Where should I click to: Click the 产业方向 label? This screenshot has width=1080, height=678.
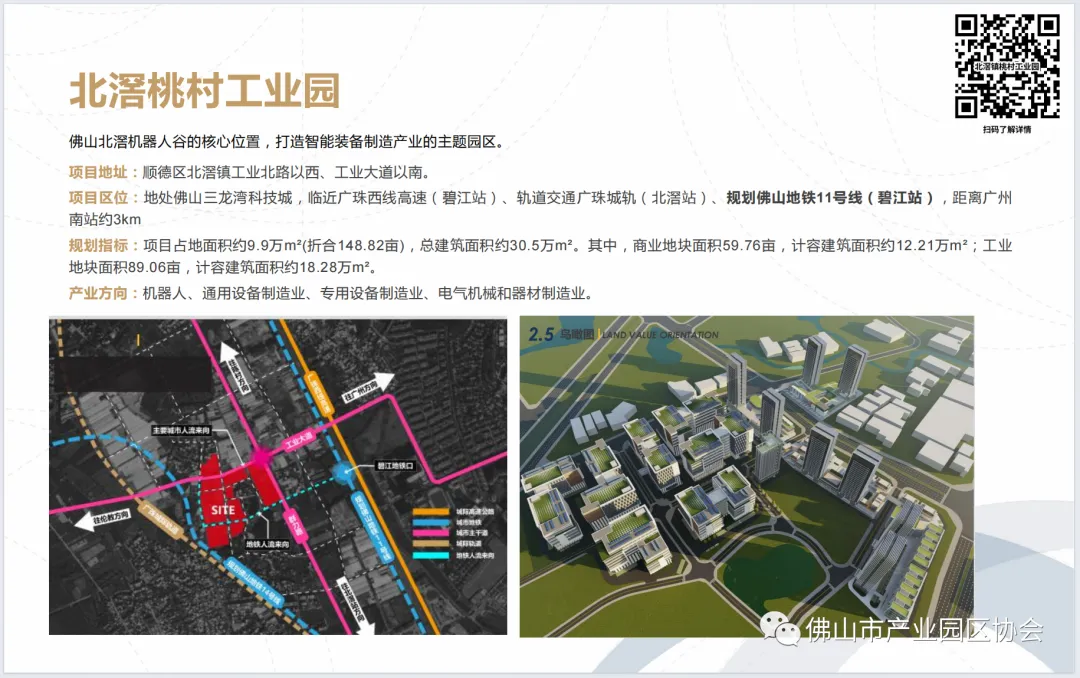[98, 293]
